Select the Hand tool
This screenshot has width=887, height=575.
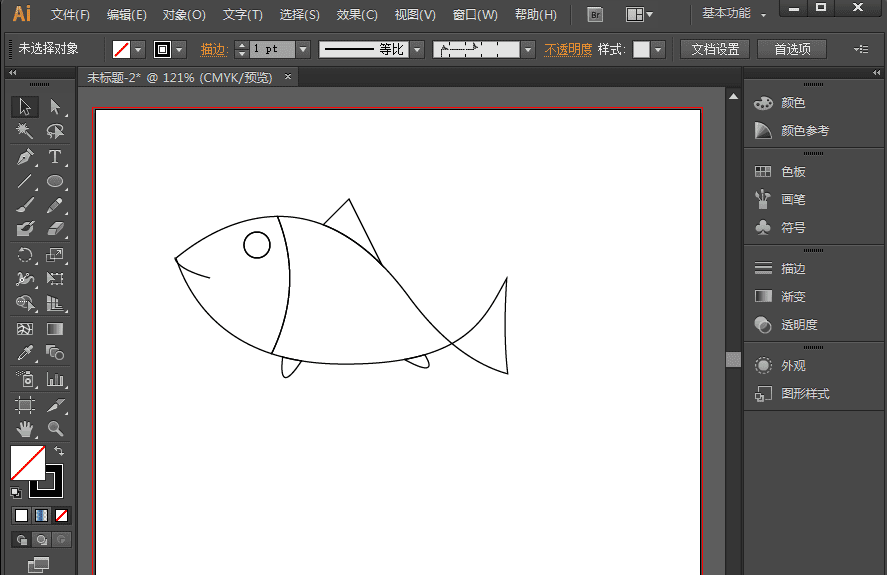pos(25,429)
